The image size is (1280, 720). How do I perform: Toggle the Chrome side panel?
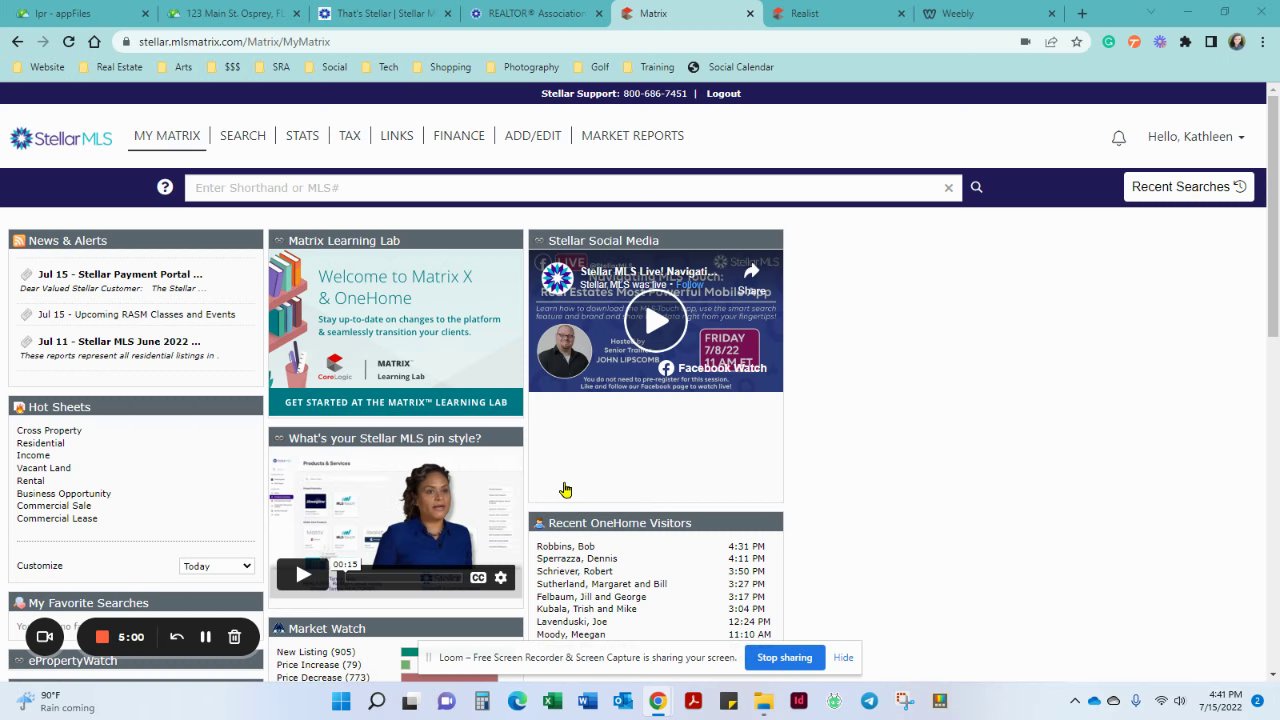pos(1211,42)
